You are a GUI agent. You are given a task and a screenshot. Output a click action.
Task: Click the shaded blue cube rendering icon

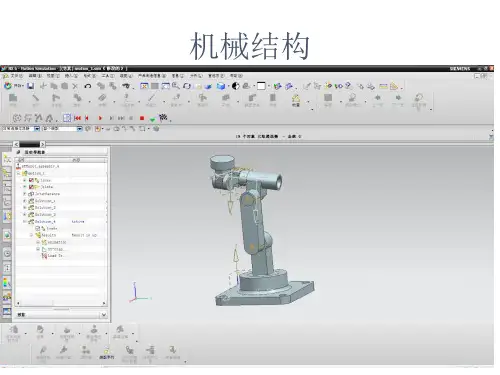click(x=220, y=86)
